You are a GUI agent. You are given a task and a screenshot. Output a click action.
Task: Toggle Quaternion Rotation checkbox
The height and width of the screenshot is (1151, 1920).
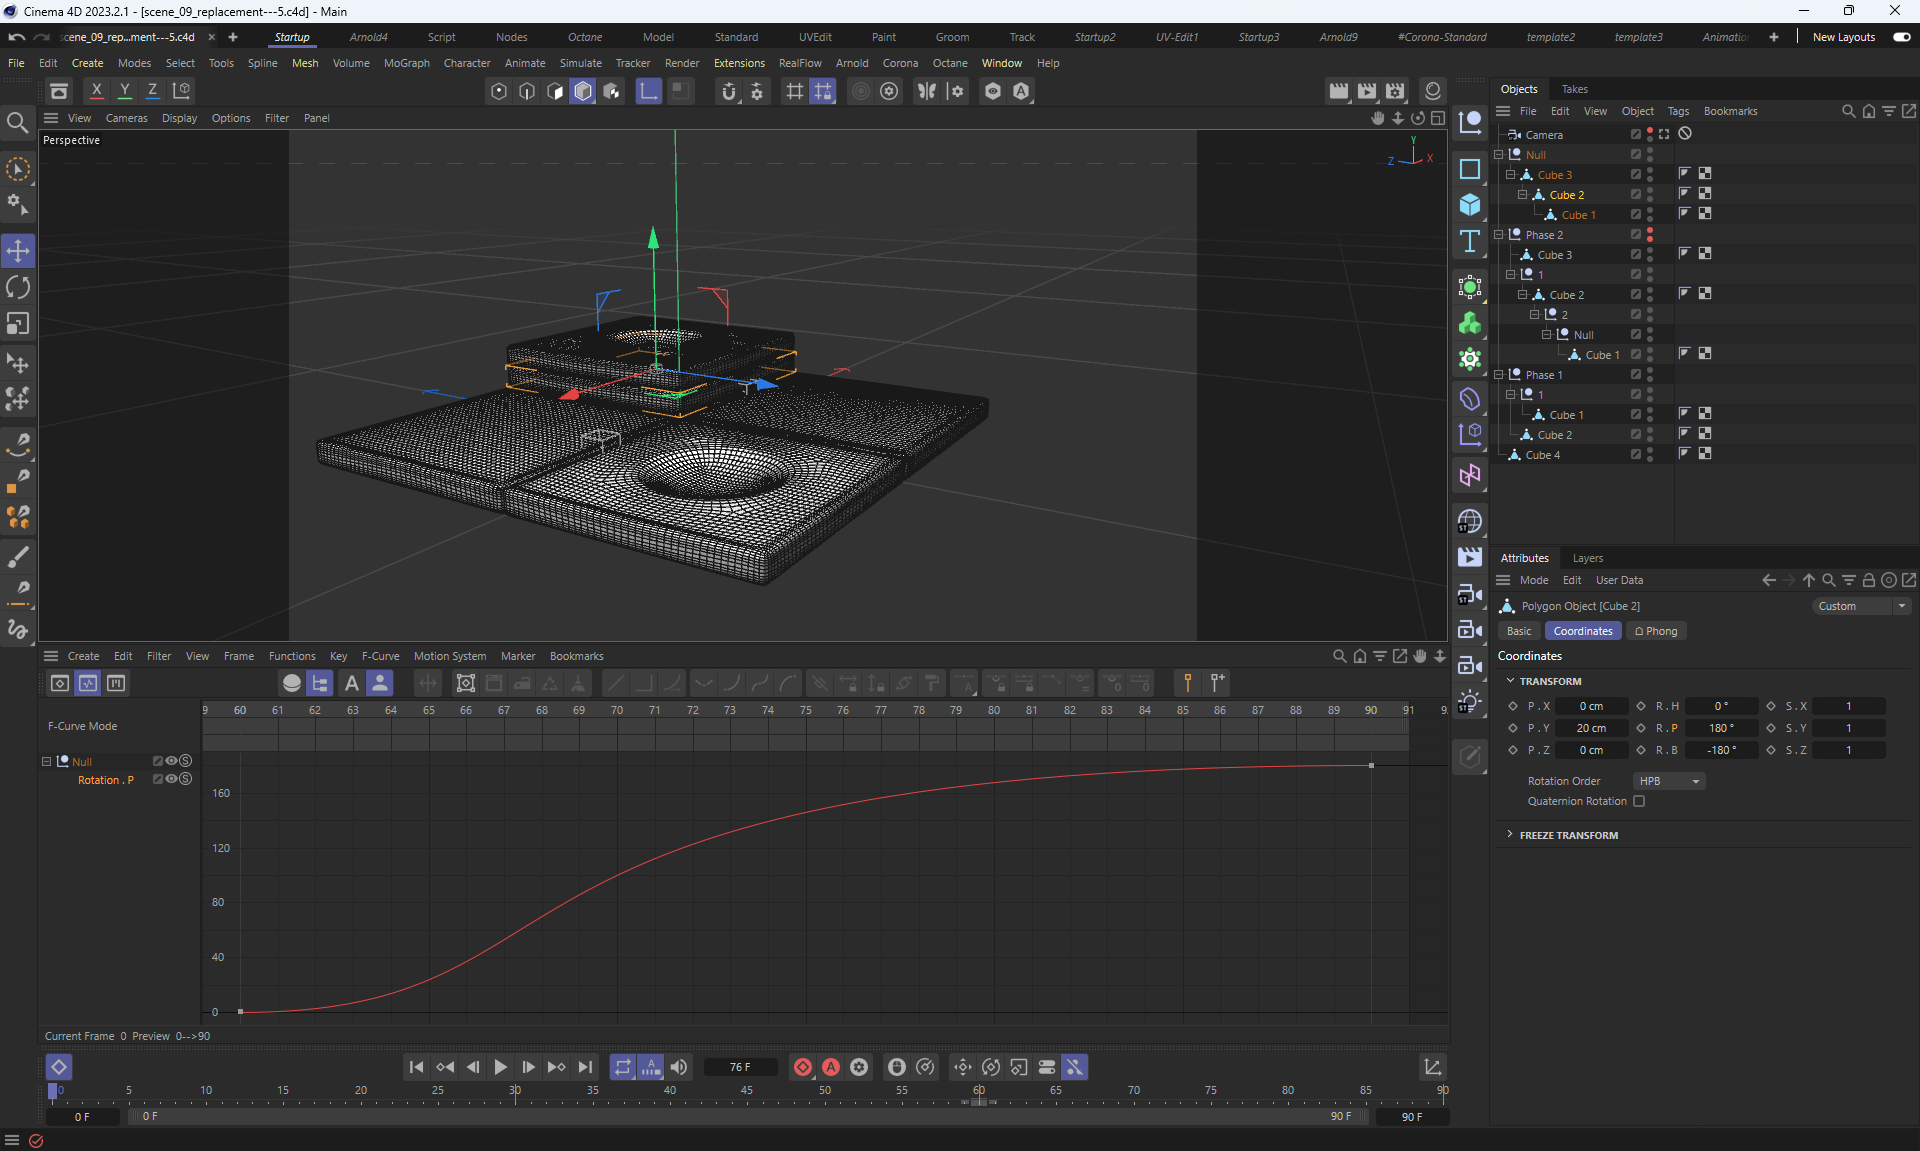pos(1639,801)
